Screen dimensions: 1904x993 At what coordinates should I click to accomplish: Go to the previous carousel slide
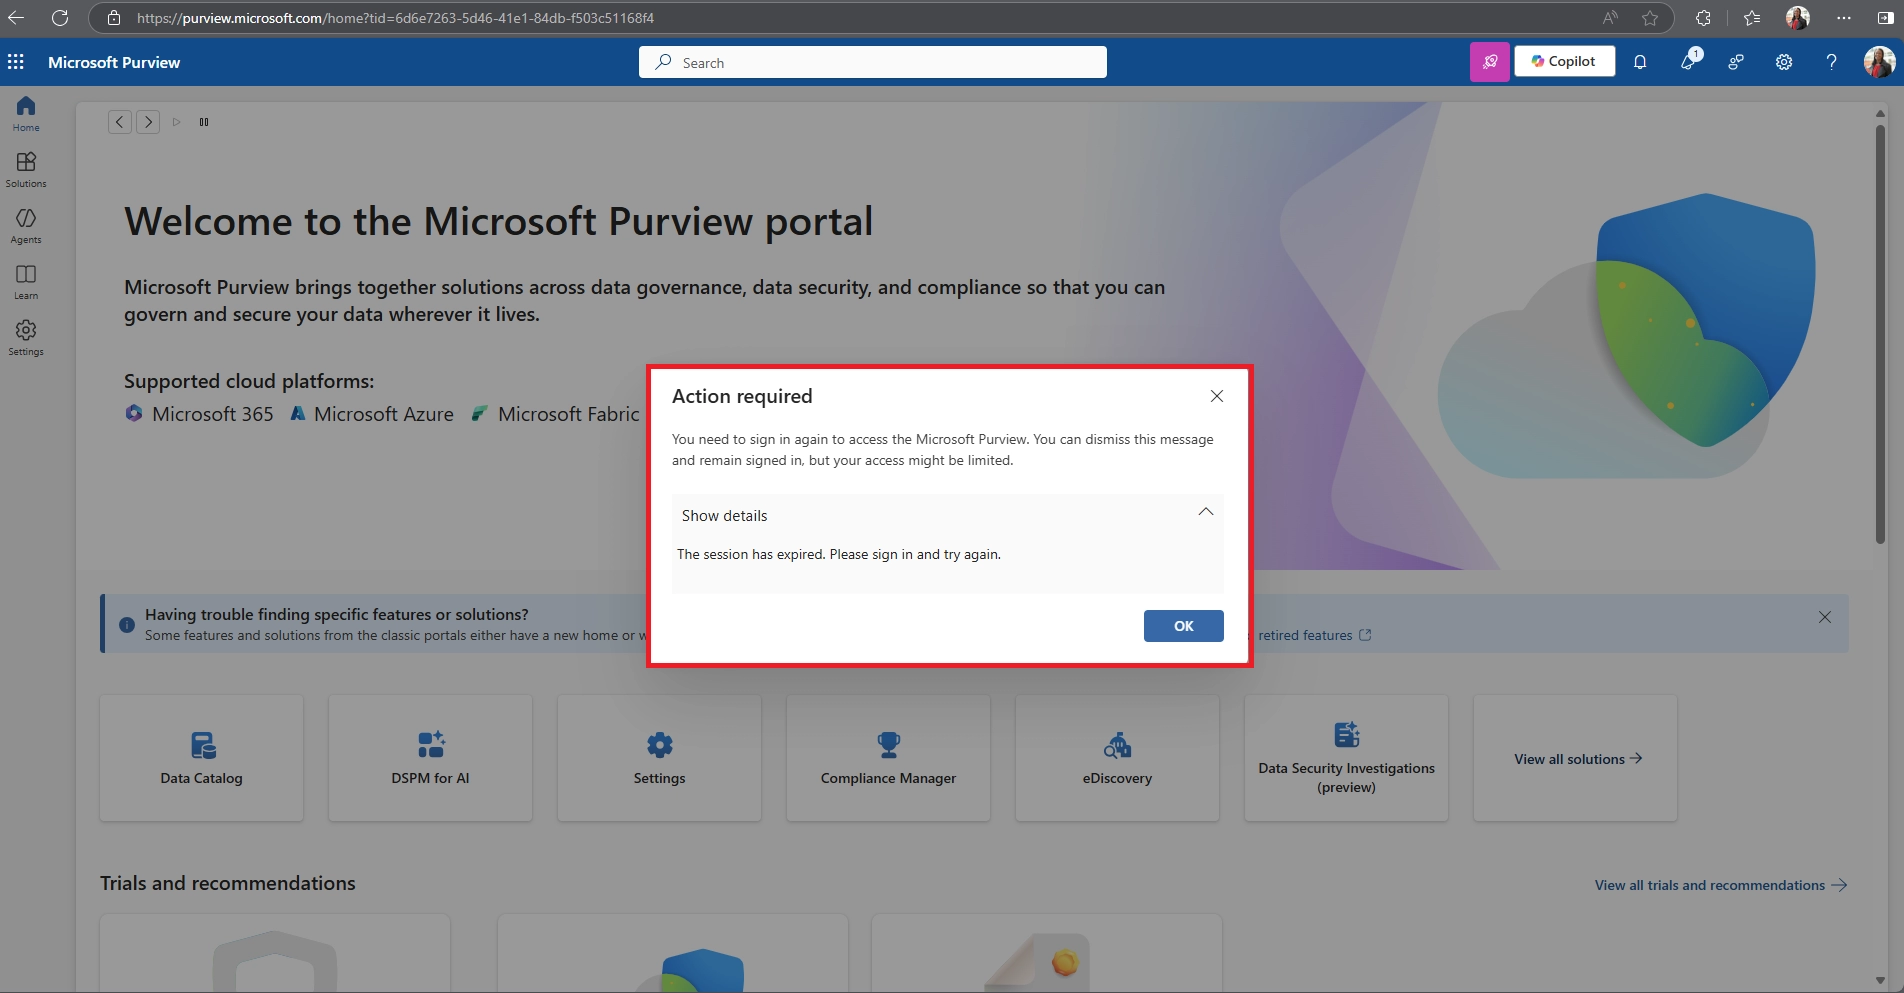click(x=119, y=122)
